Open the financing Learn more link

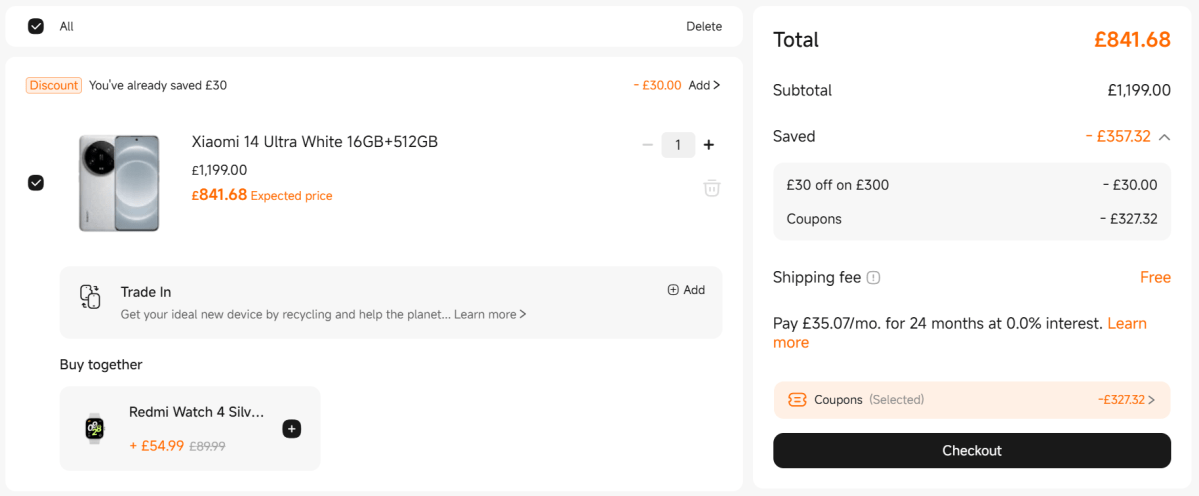(x=1126, y=324)
